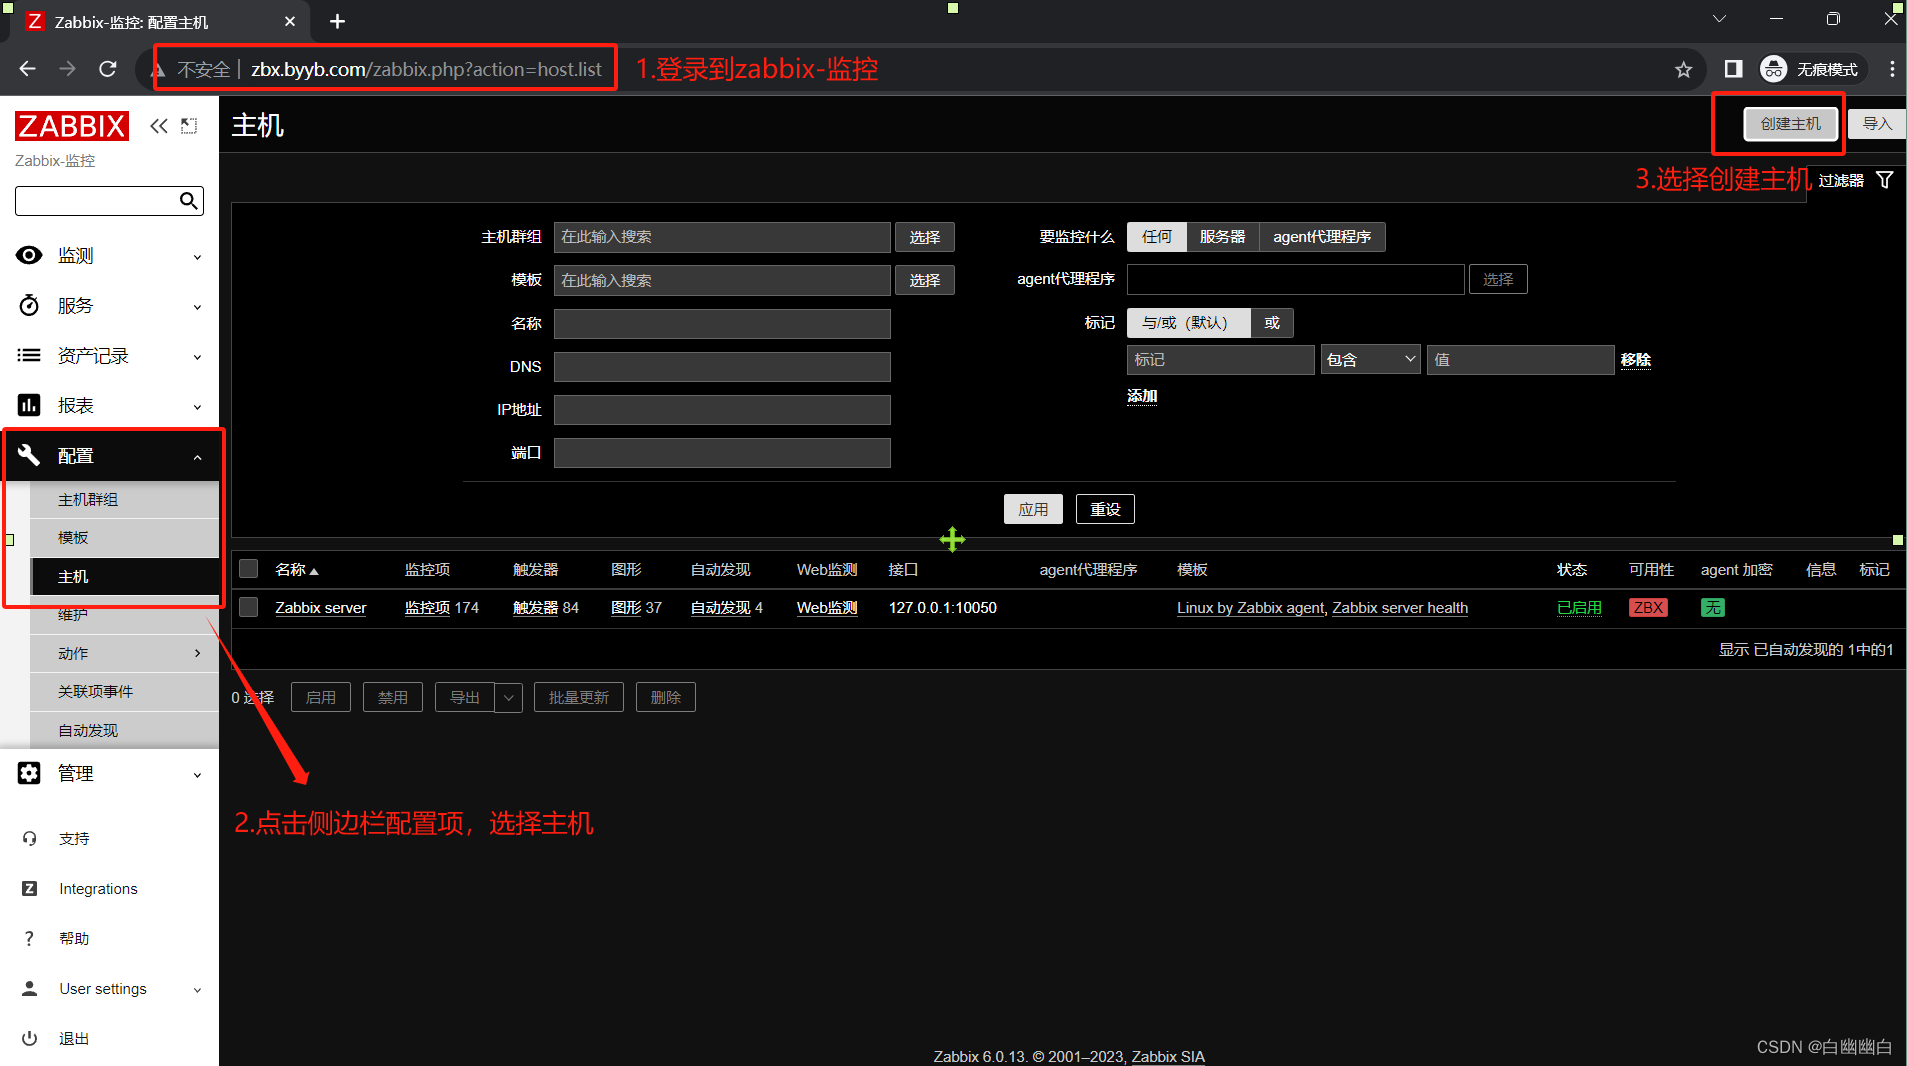Open 主机群组 submenu item
1907x1066 pixels.
tap(124, 500)
